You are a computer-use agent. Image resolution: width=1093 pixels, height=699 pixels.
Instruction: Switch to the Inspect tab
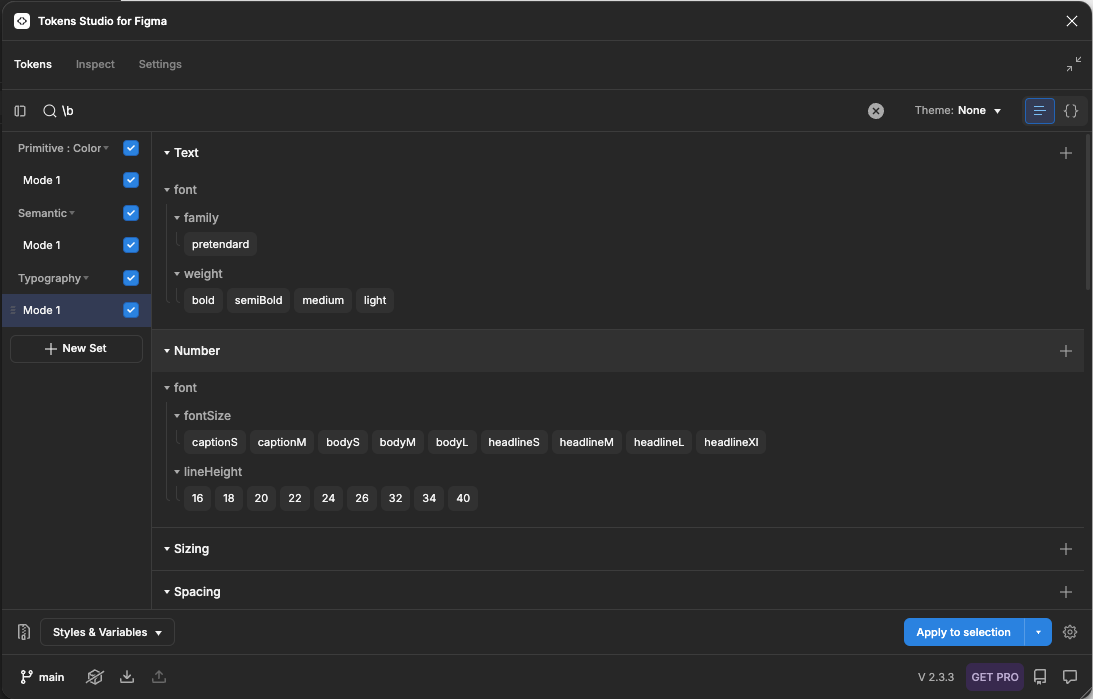pos(95,64)
